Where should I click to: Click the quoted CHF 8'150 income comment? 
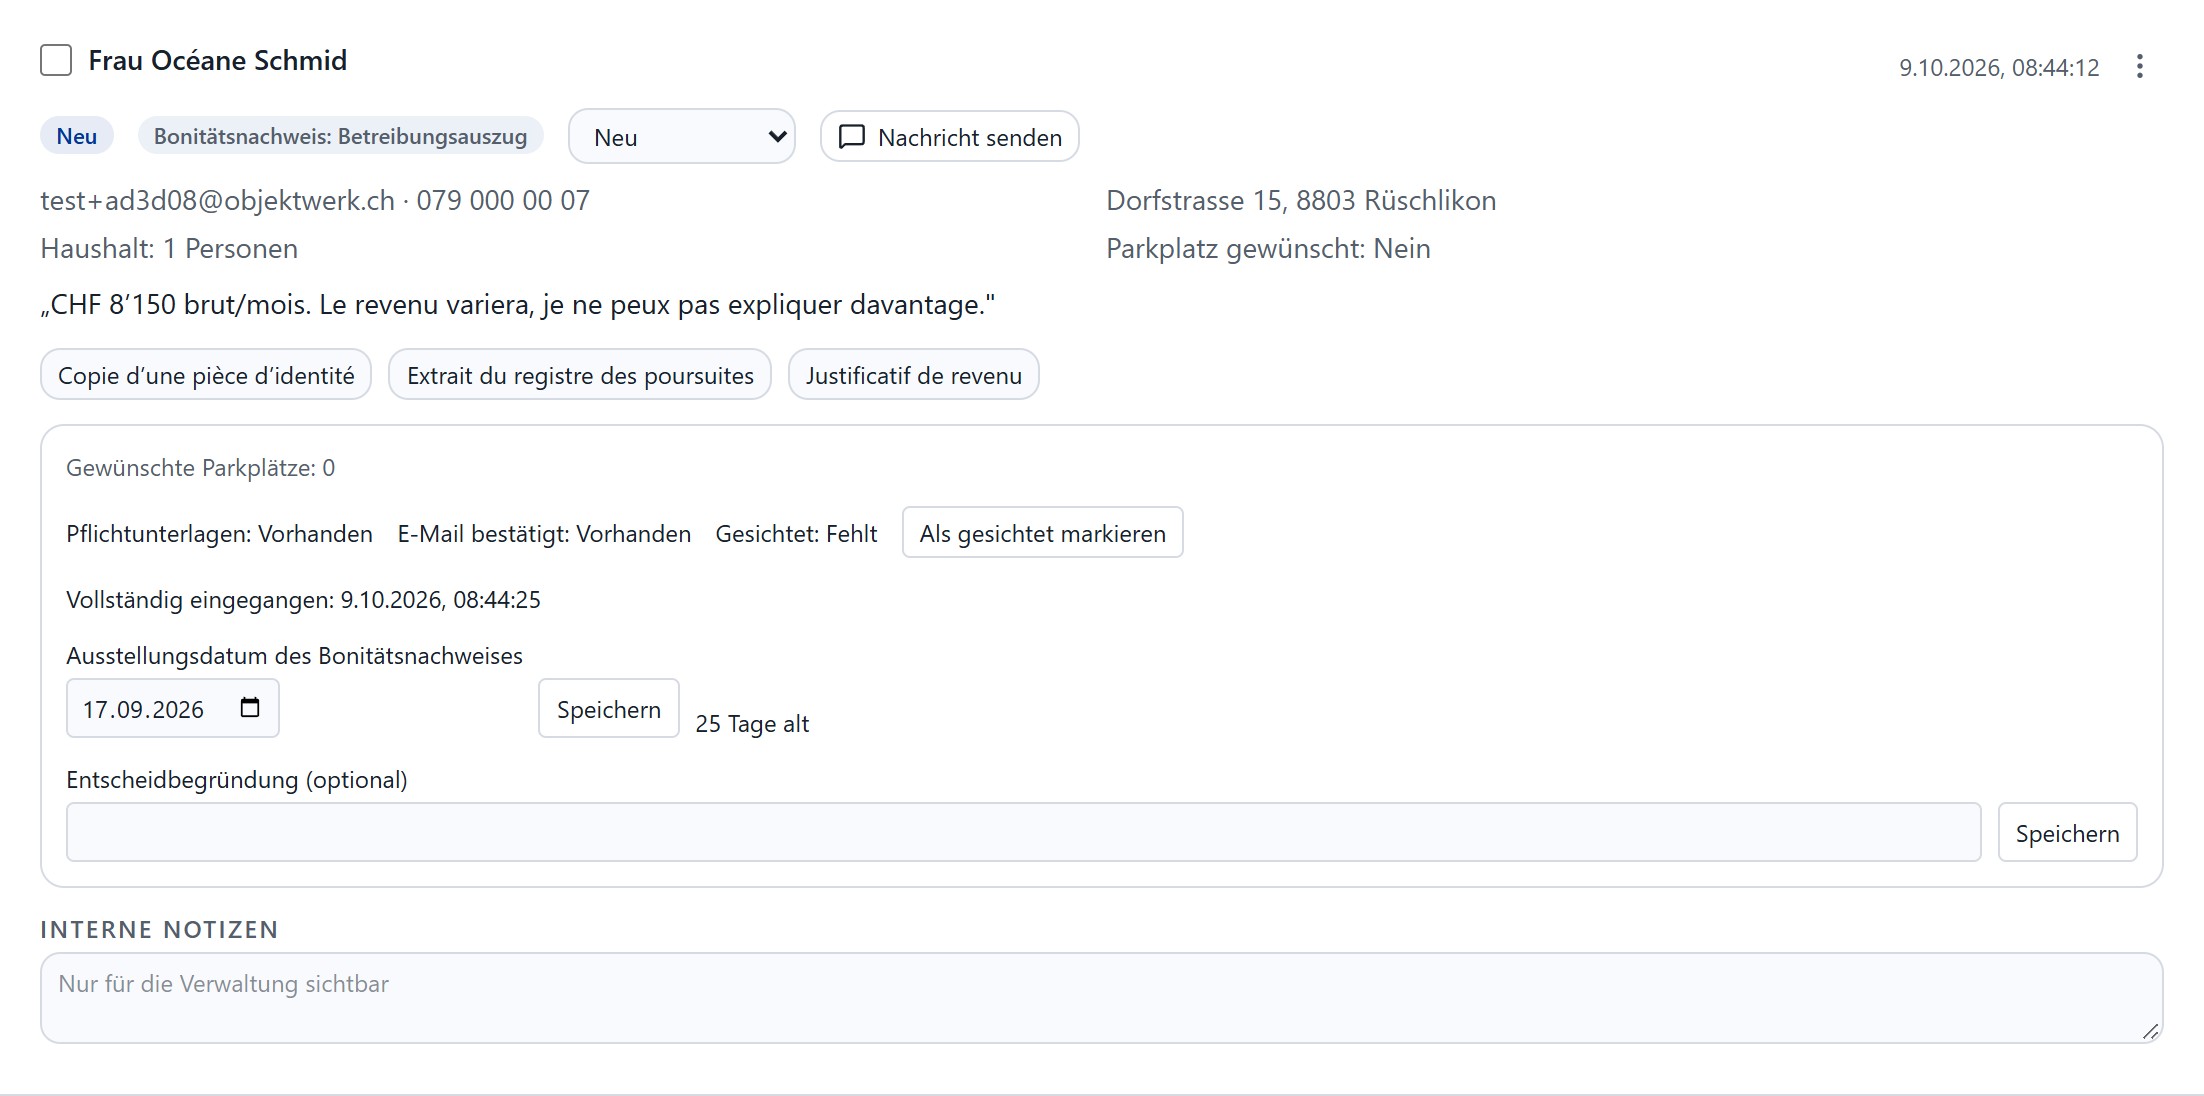coord(518,304)
